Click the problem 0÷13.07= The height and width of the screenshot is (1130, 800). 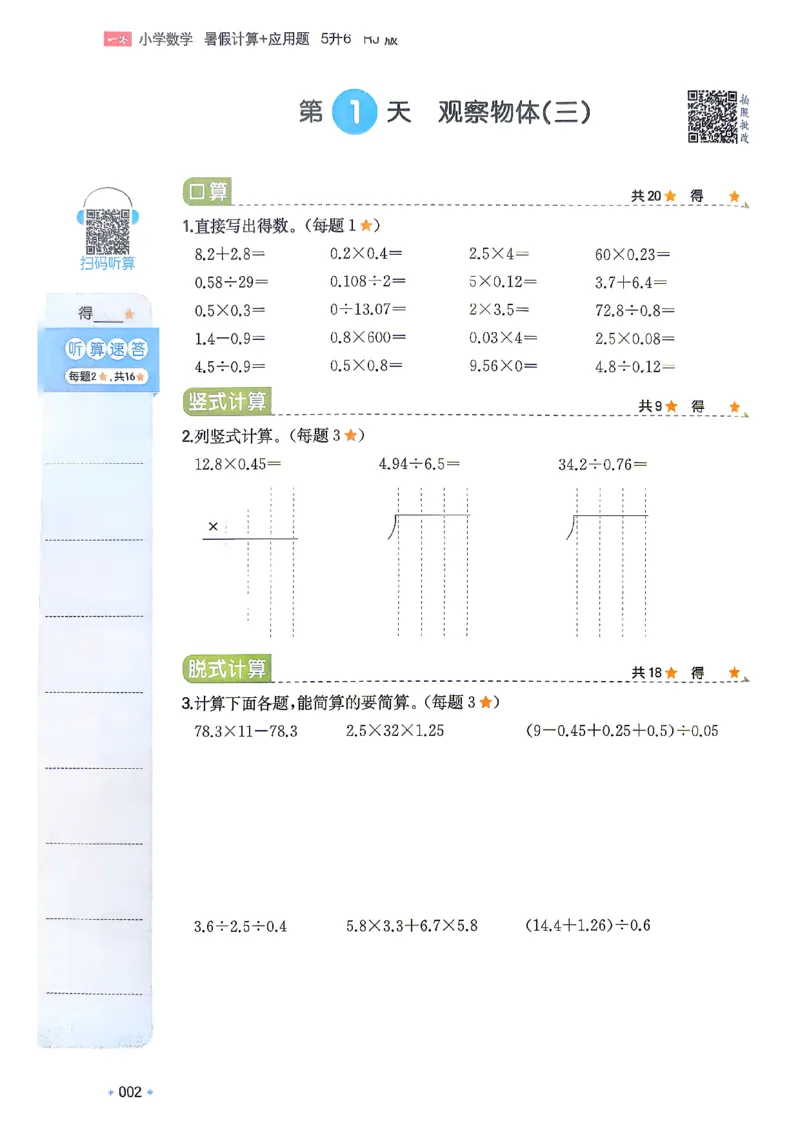368,309
